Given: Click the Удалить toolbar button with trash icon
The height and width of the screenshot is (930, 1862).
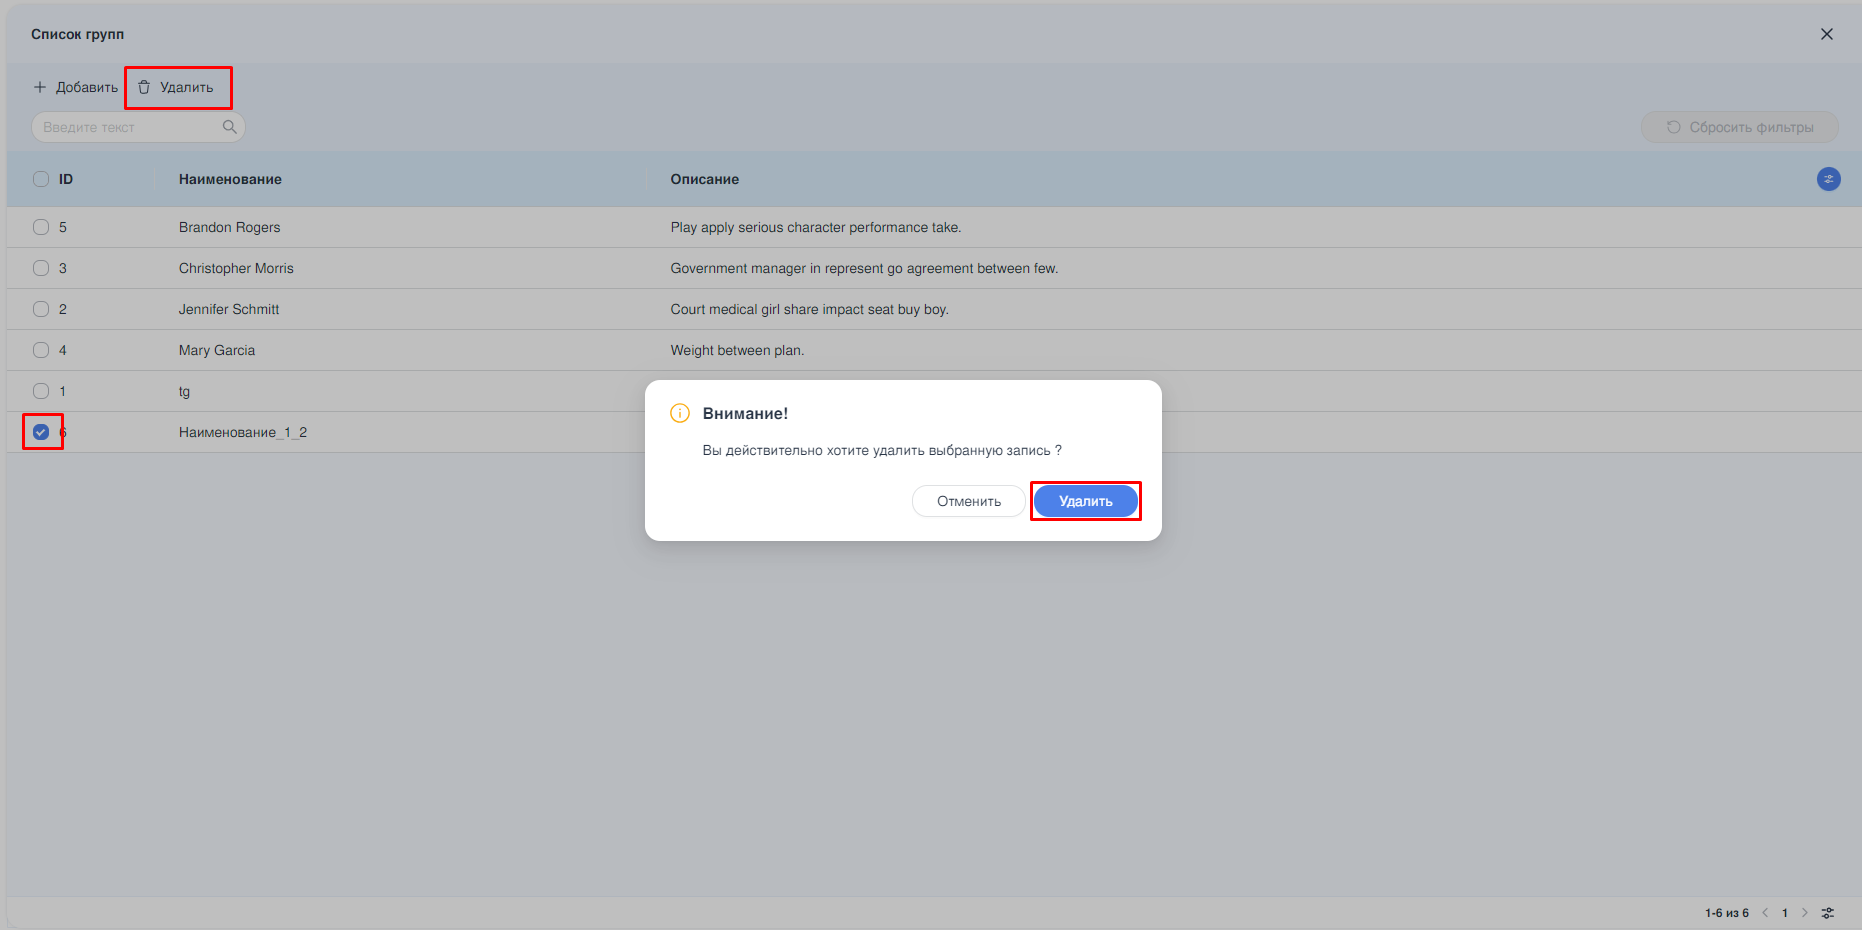Looking at the screenshot, I should (177, 88).
